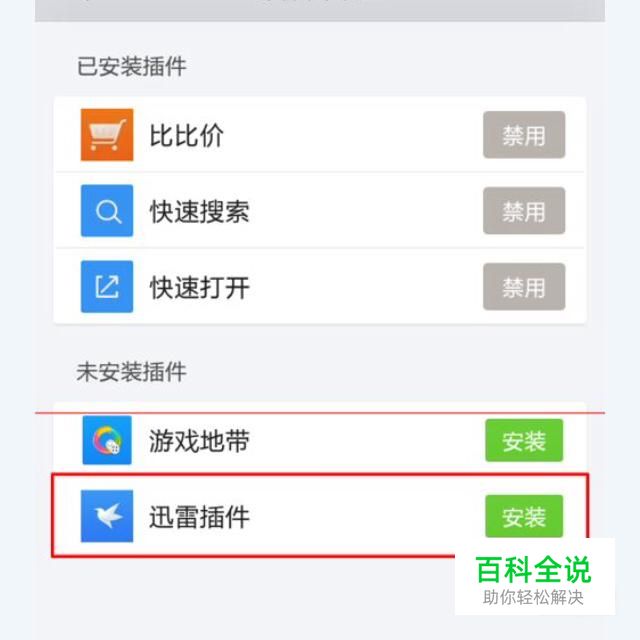The width and height of the screenshot is (640, 640).
Task: Select the 快速搜索 plugin name
Action: tap(200, 211)
